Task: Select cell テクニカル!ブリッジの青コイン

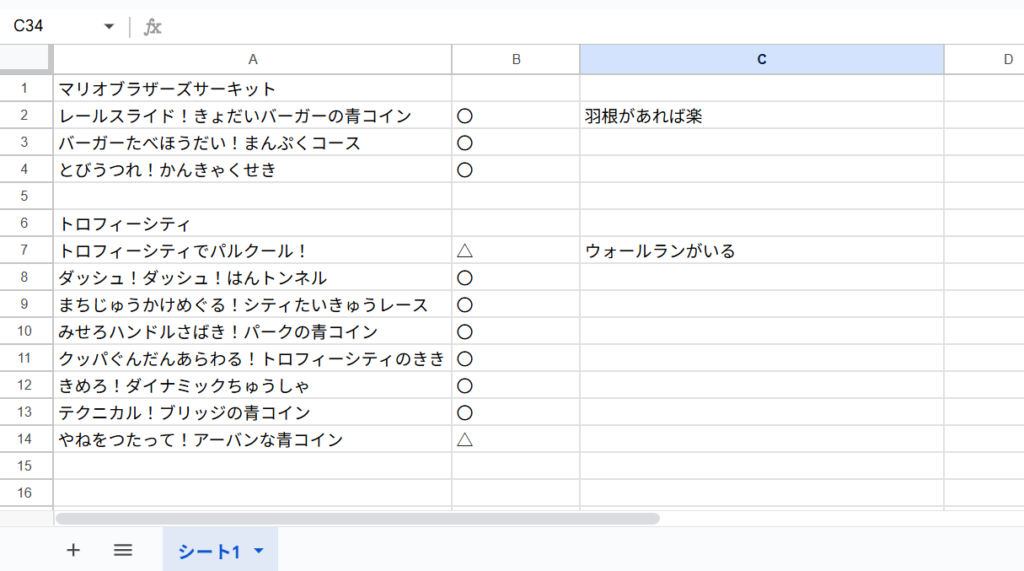Action: coord(253,412)
